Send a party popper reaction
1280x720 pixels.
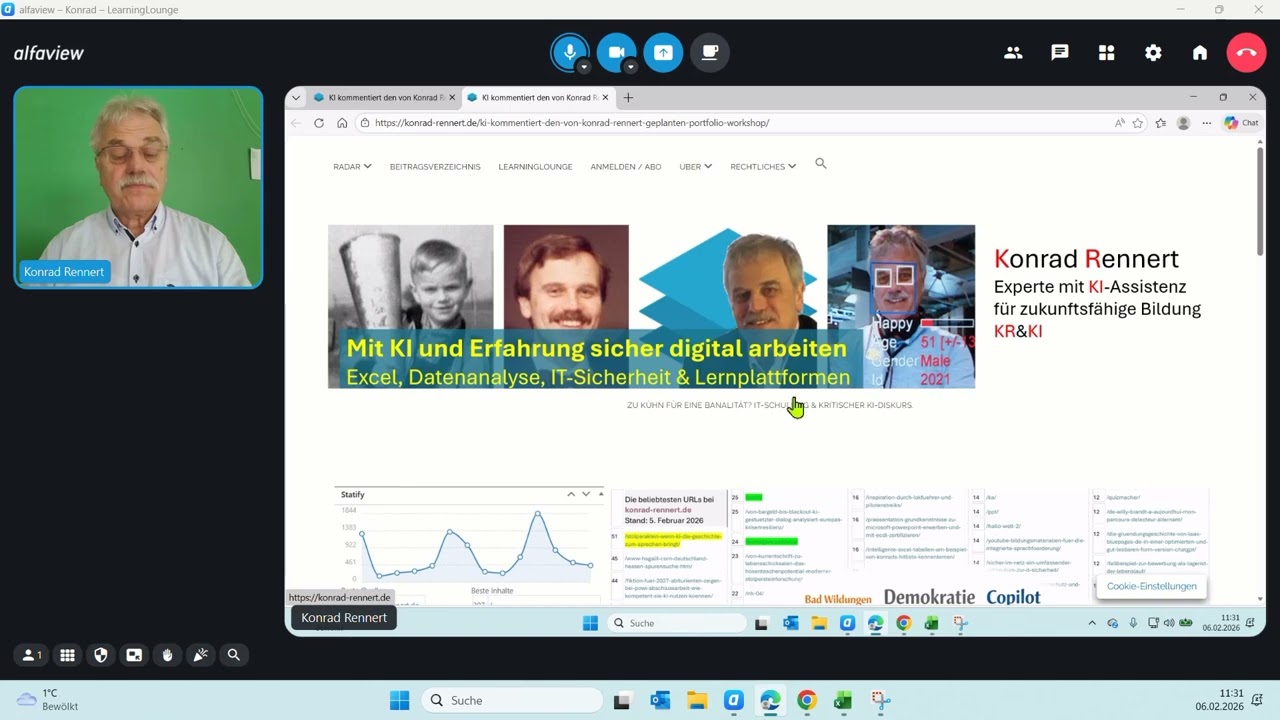[200, 655]
